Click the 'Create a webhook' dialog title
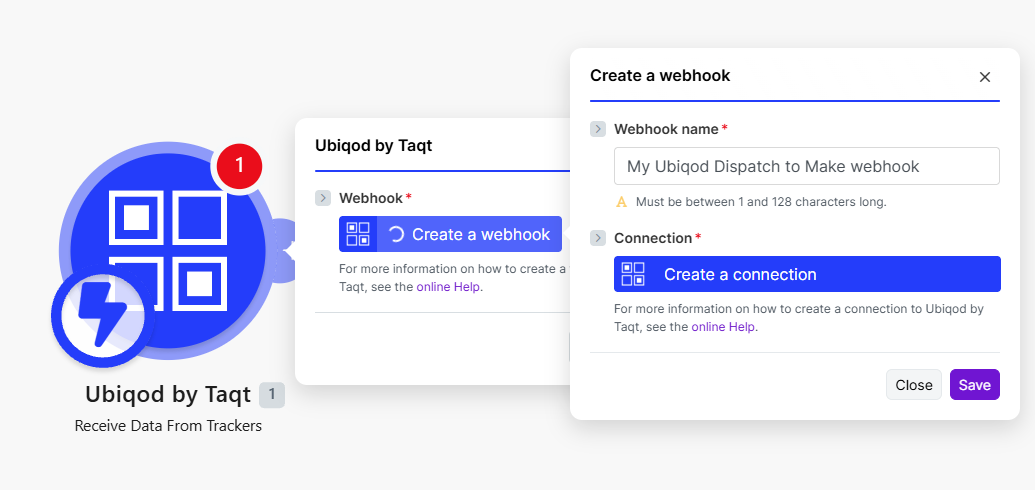This screenshot has width=1035, height=490. (x=660, y=75)
